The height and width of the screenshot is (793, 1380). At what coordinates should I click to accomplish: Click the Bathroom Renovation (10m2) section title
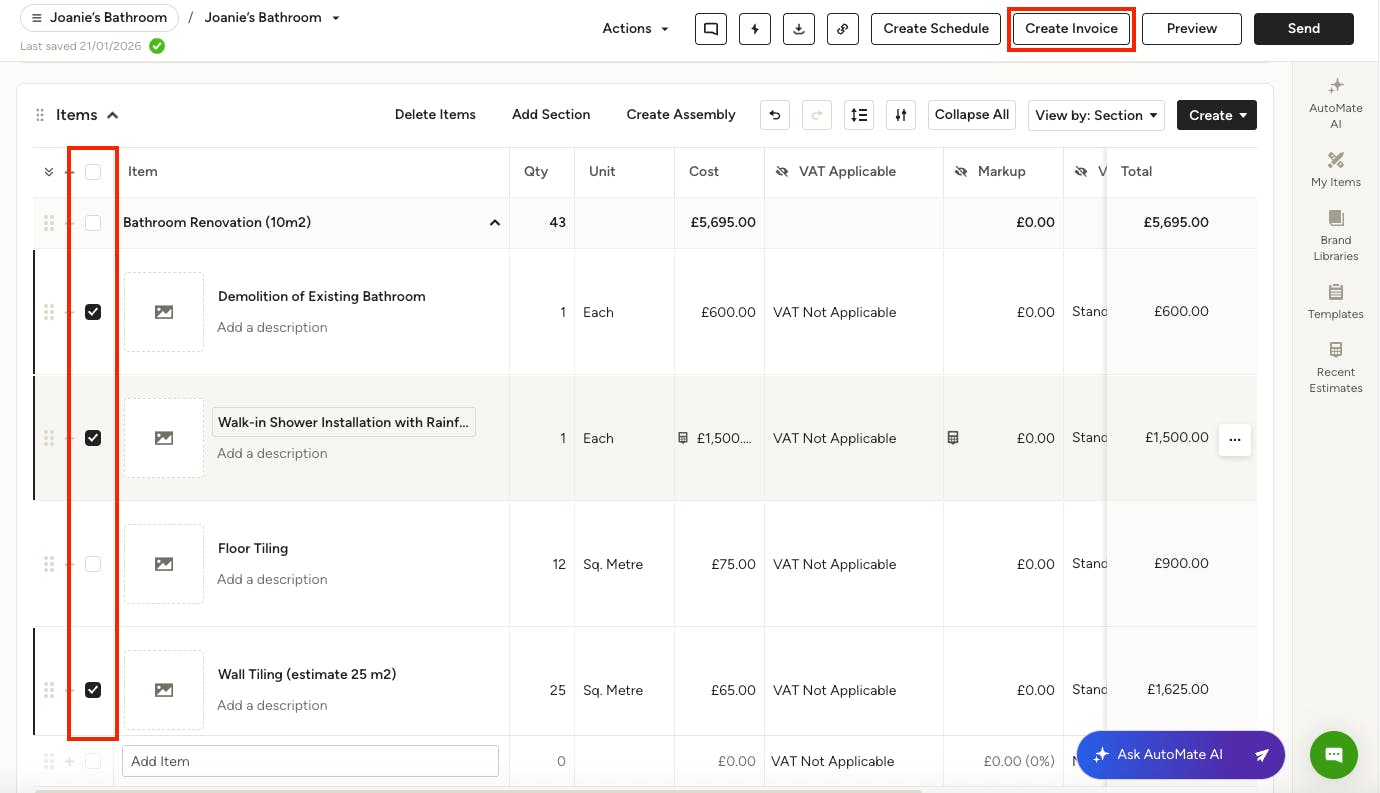pyautogui.click(x=217, y=223)
